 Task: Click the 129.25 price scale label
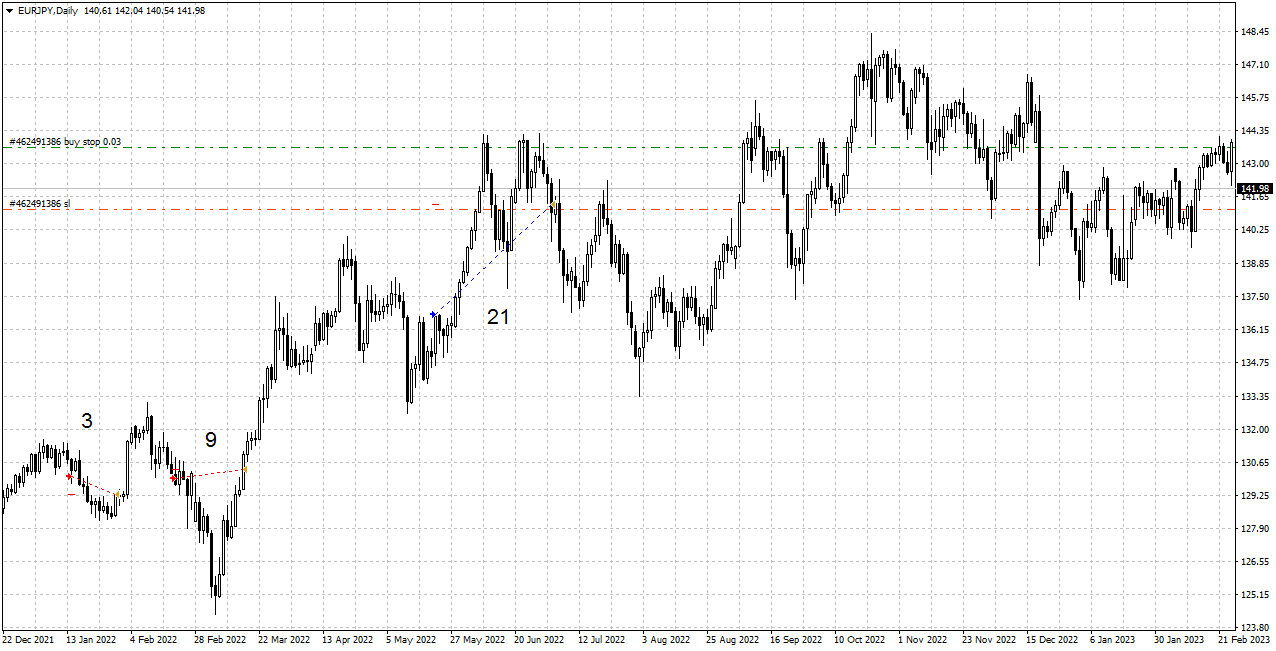click(1255, 496)
